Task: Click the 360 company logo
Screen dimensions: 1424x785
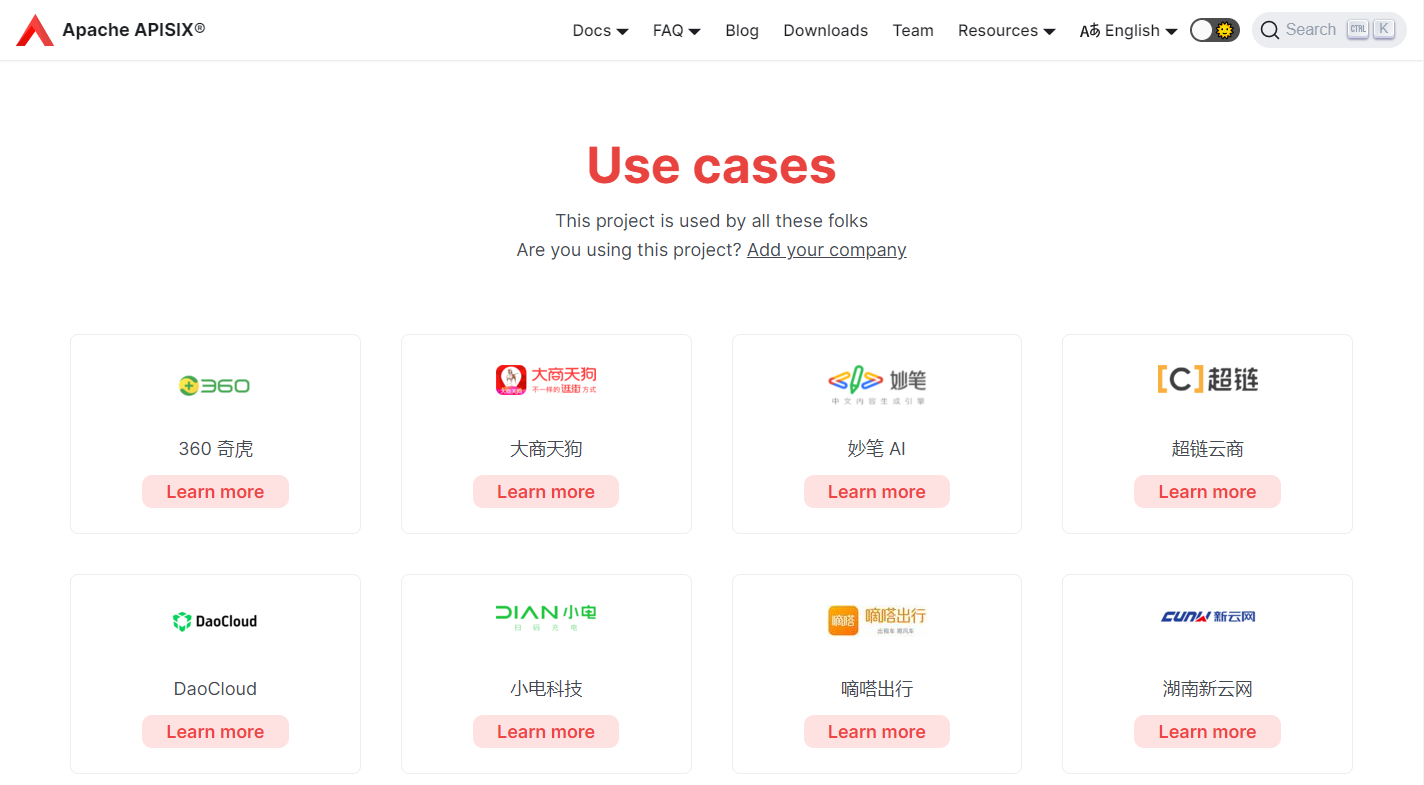Action: pos(215,385)
